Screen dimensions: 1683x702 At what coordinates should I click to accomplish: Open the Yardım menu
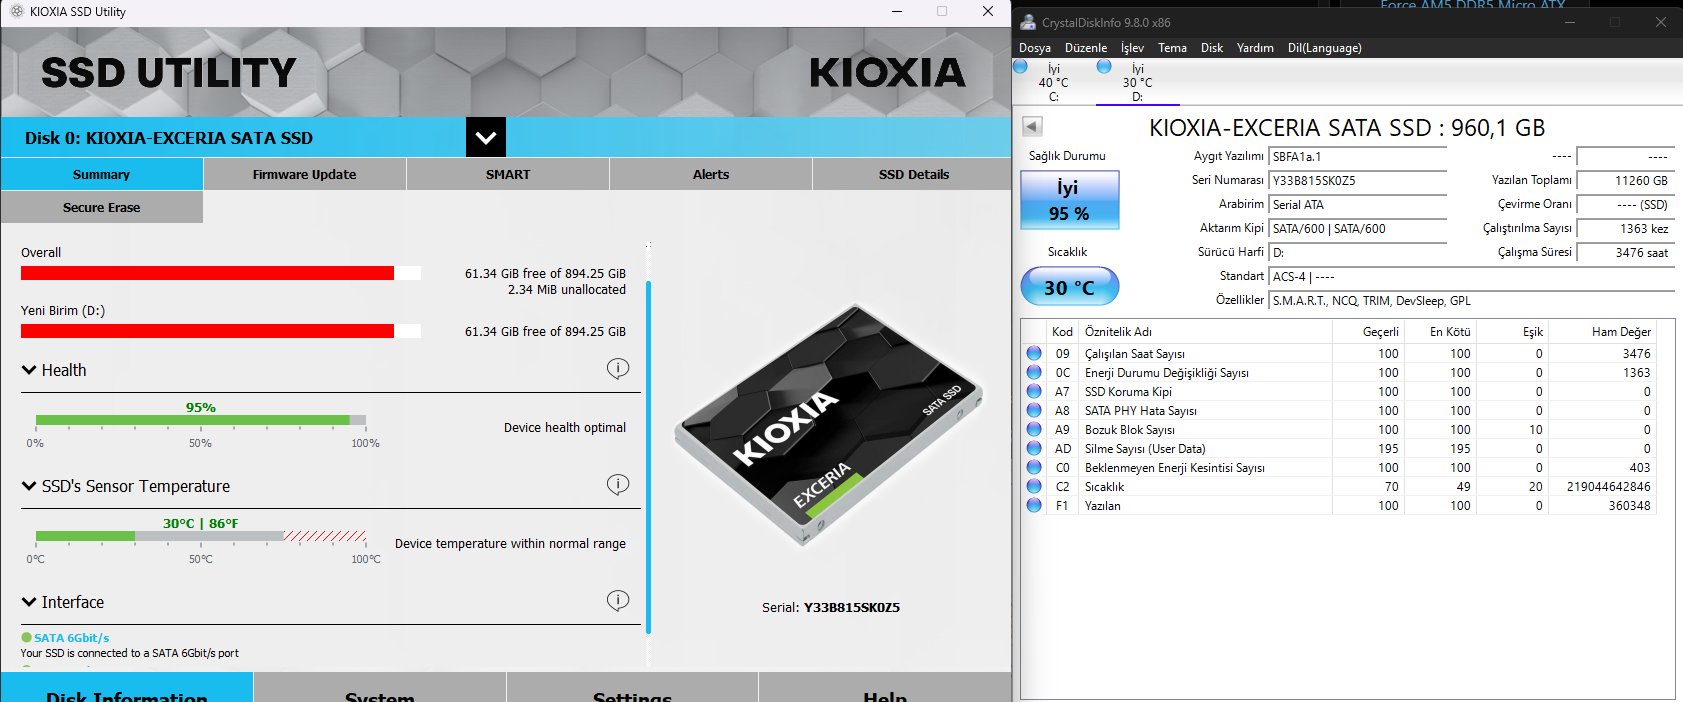click(1255, 48)
